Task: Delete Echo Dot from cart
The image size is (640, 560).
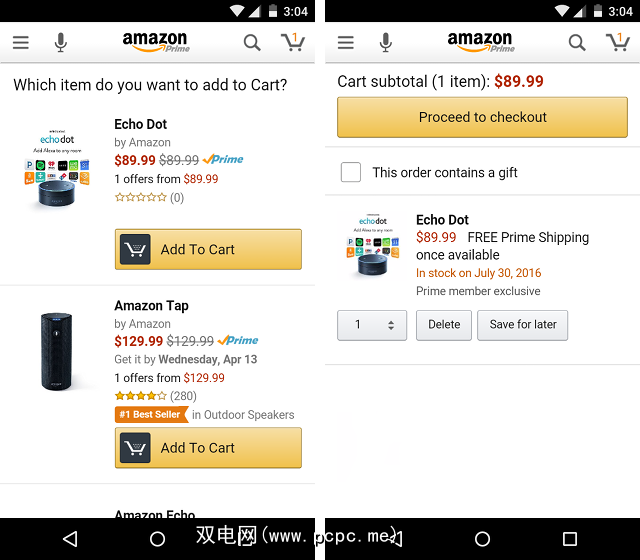Action: 444,325
